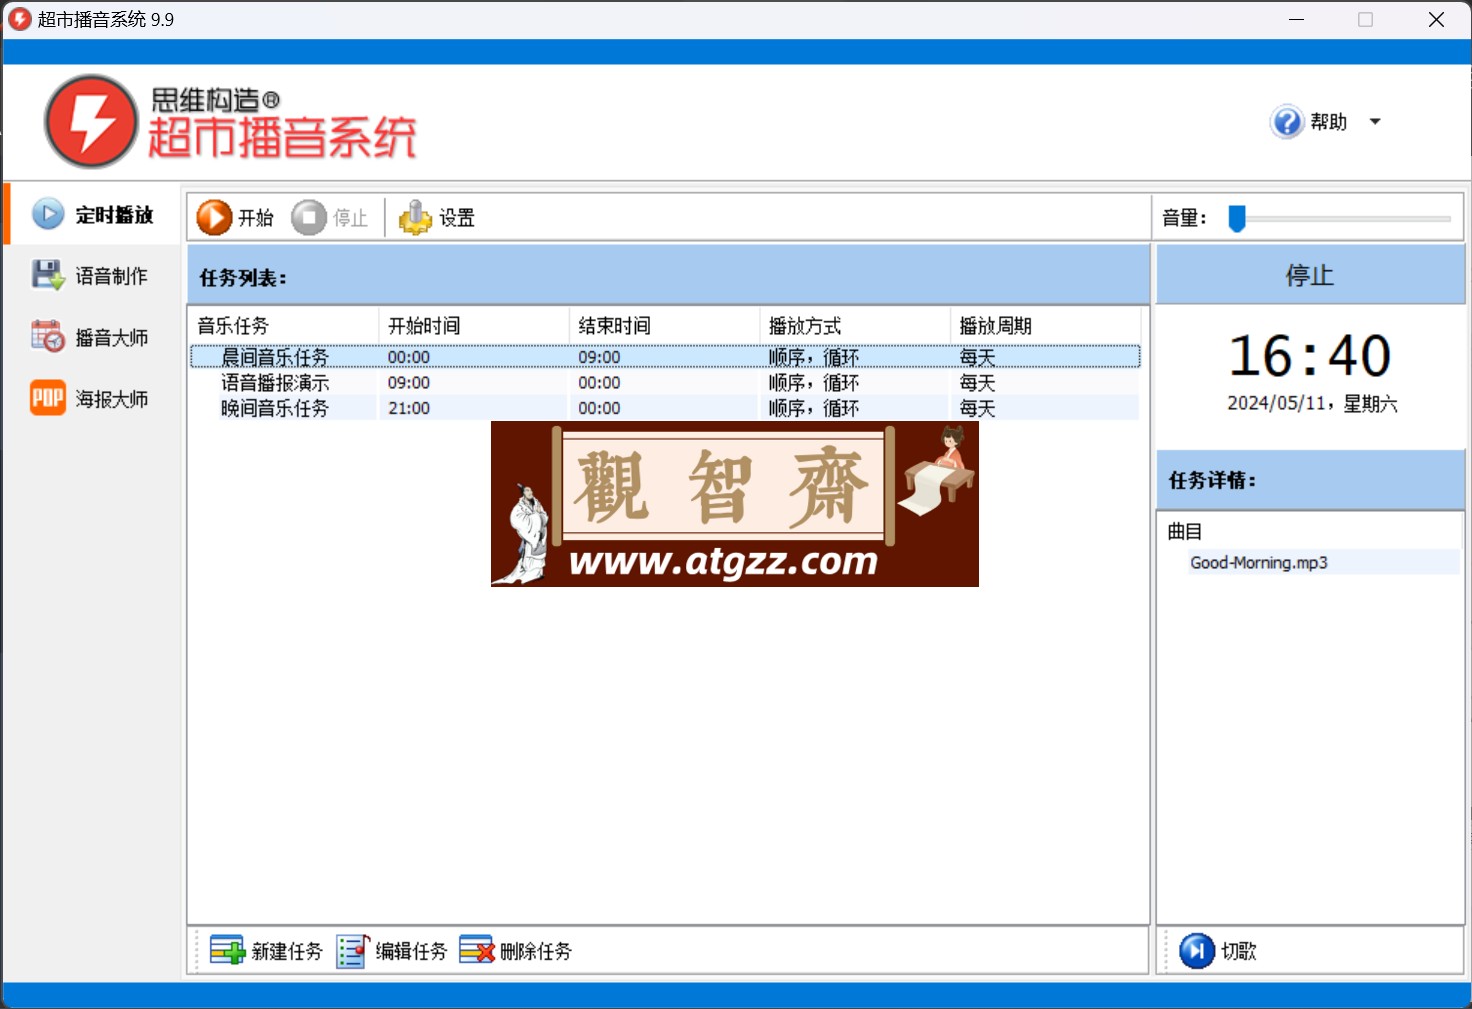Viewport: 1472px width, 1009px height.
Task: Switch to the 定时播放 tab
Action: tap(93, 214)
